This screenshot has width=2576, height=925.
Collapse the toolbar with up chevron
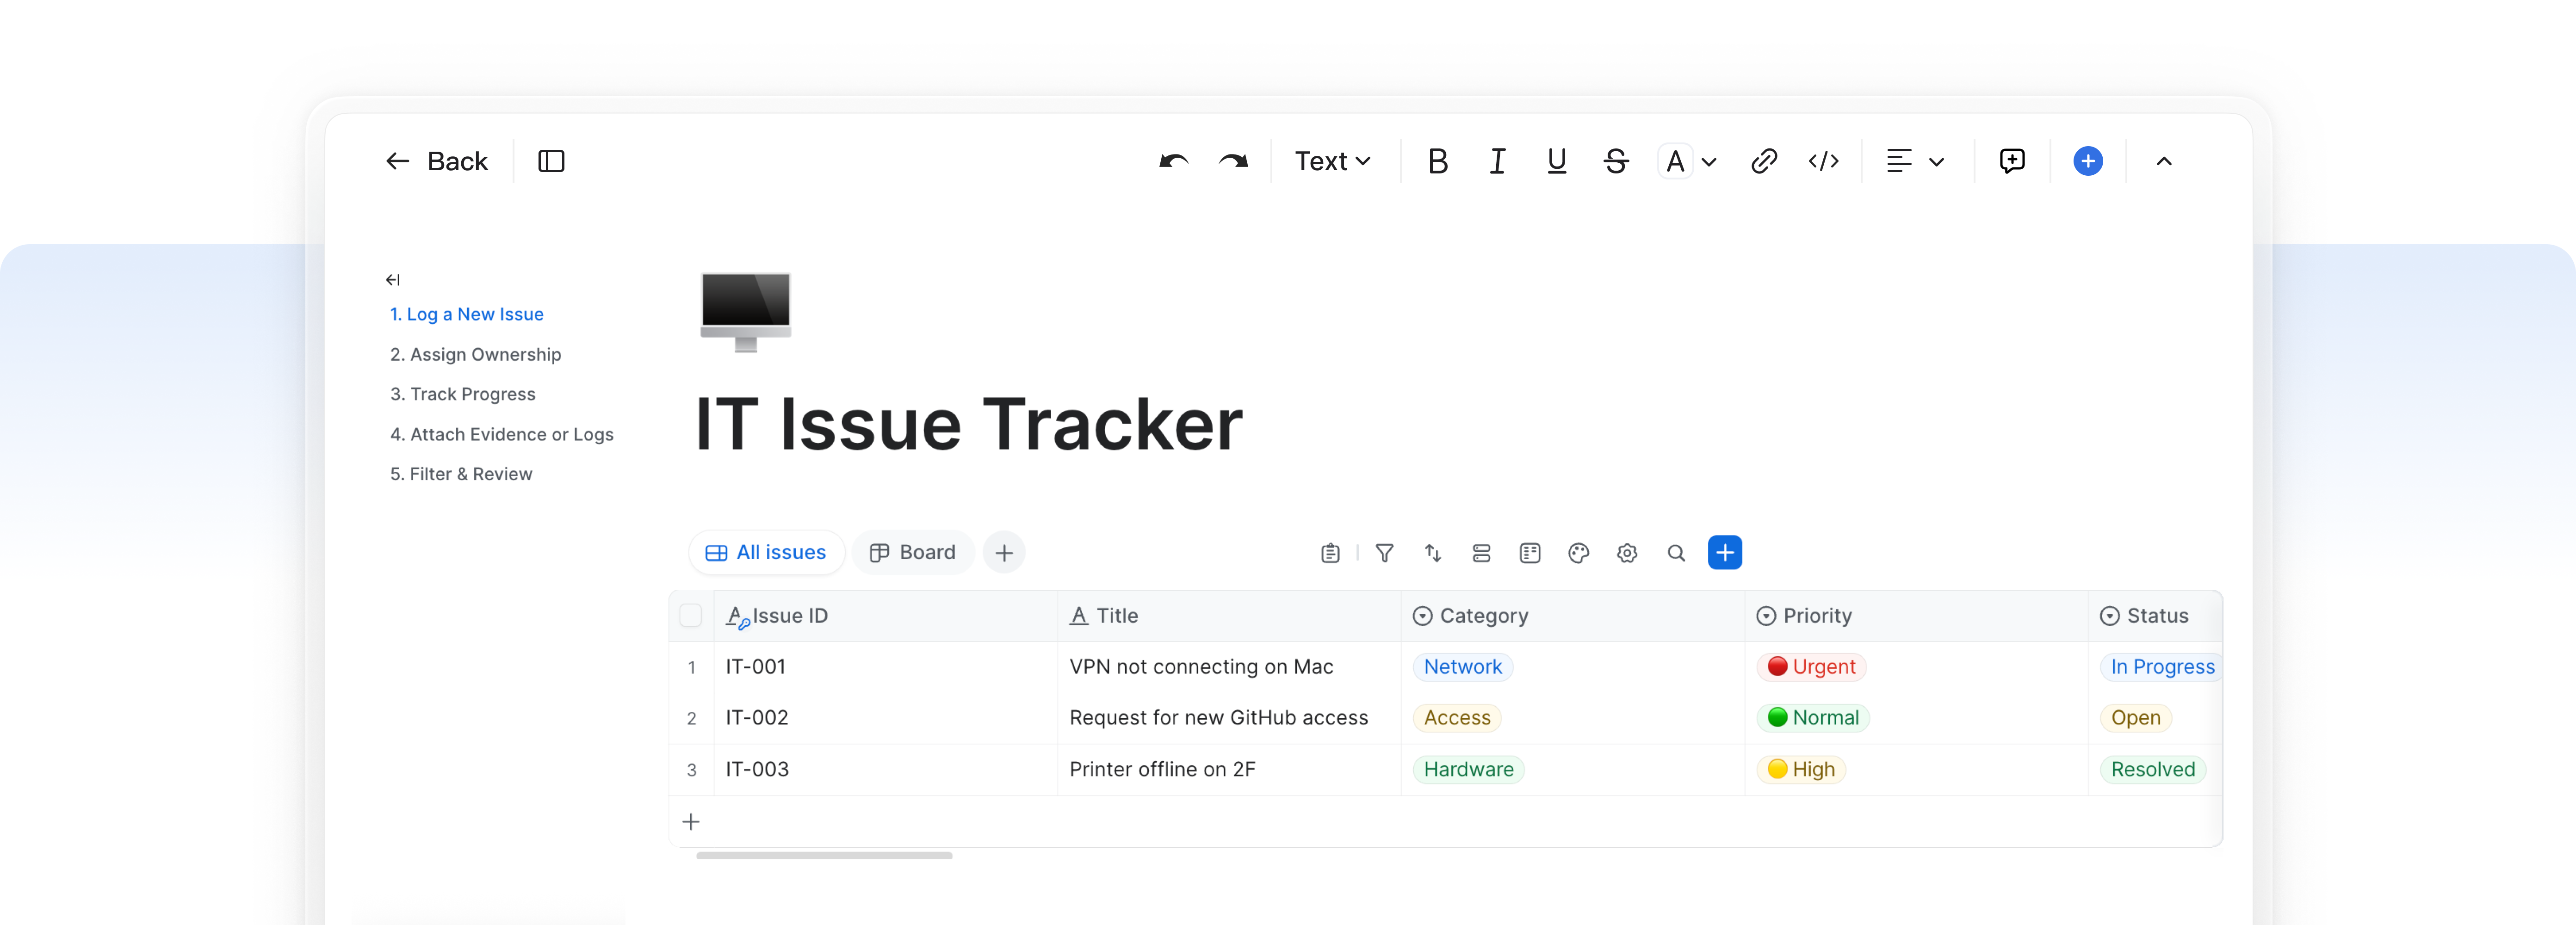point(2164,161)
